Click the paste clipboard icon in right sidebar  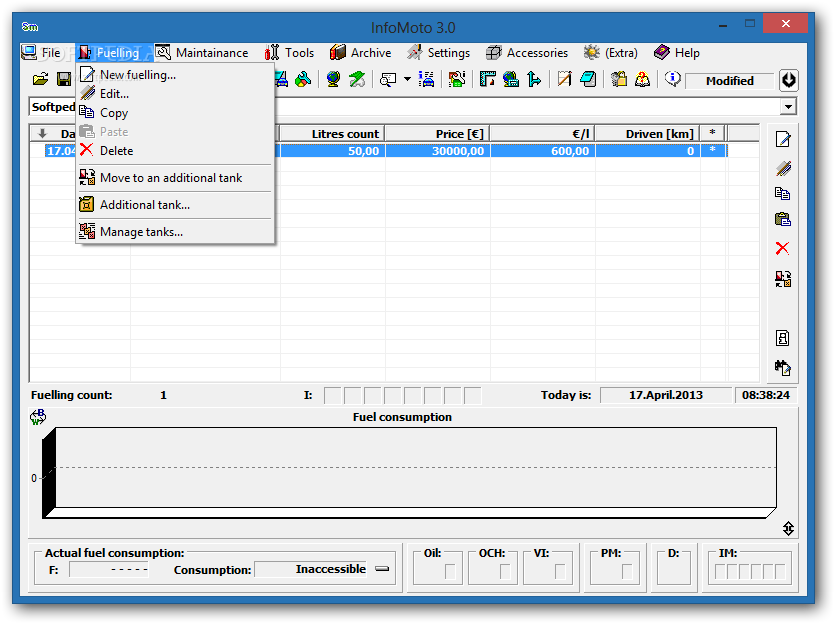click(783, 219)
